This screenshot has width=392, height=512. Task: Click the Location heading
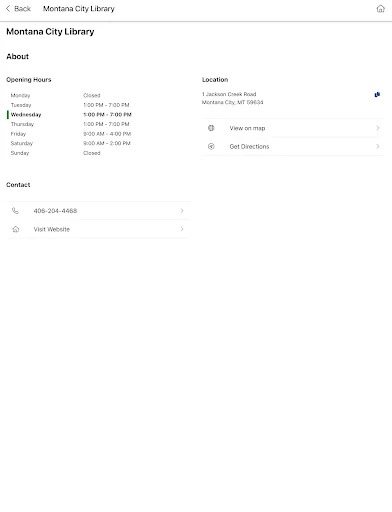pos(215,80)
